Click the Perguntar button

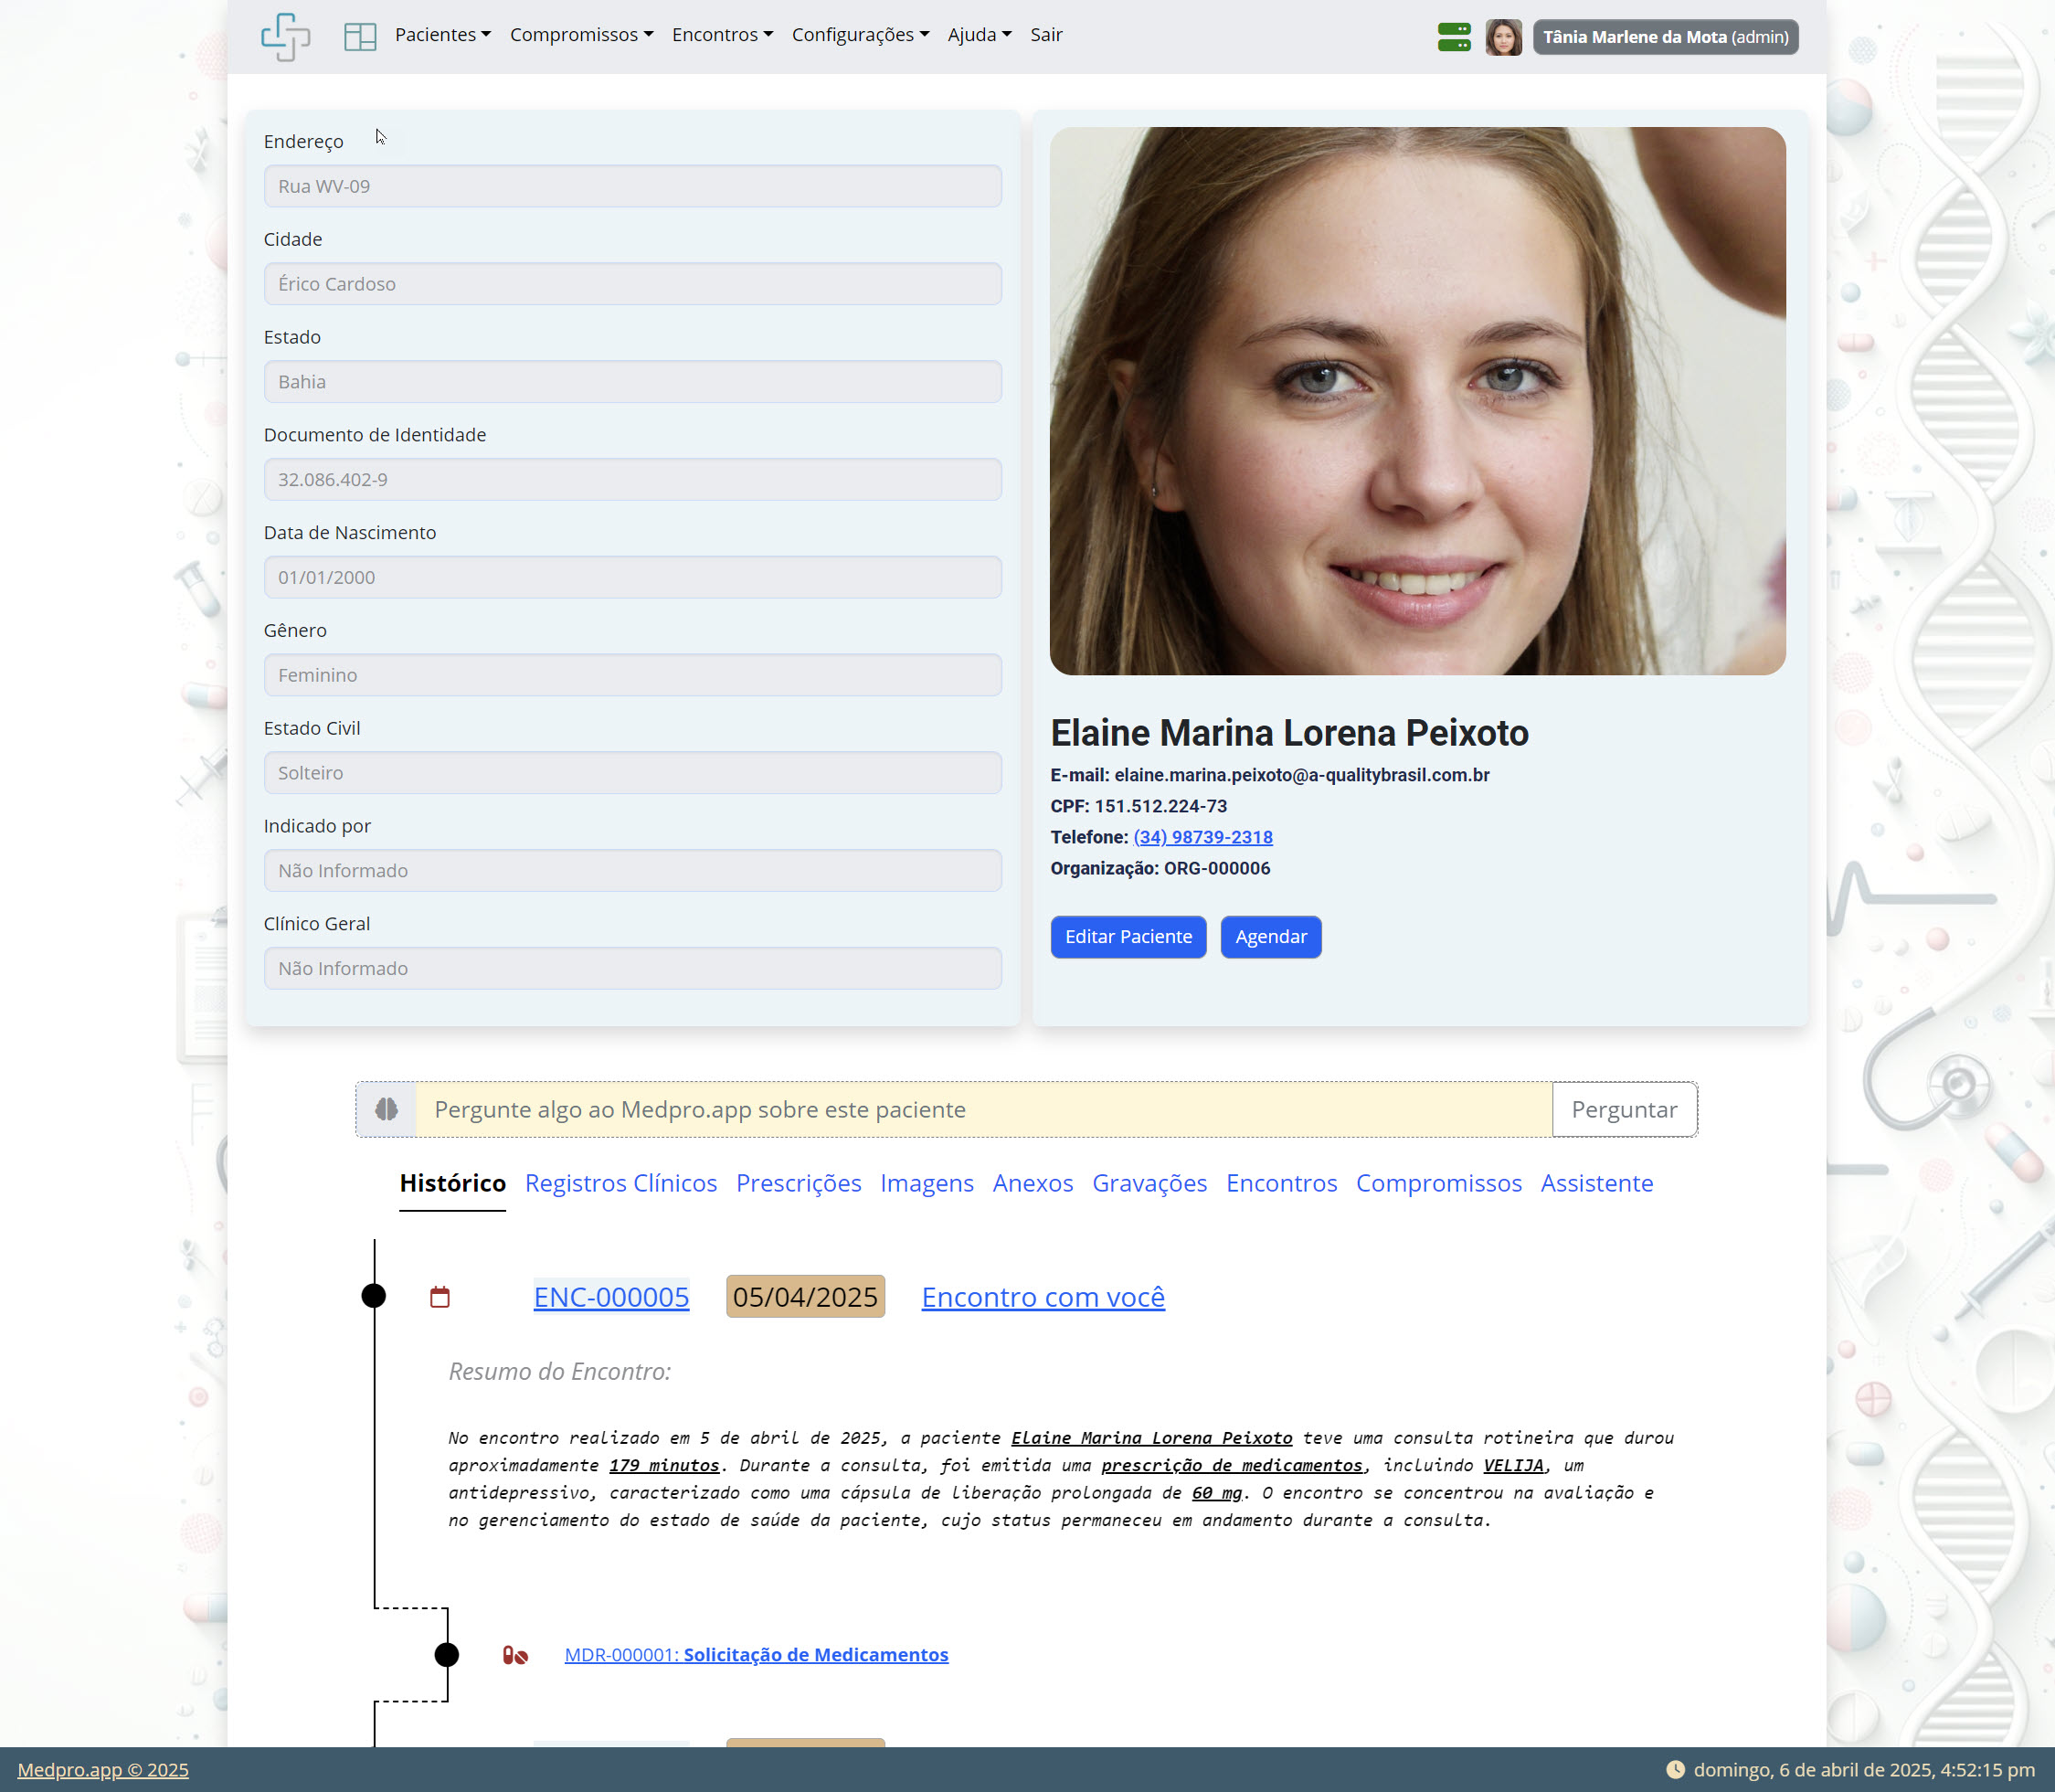(x=1624, y=1109)
